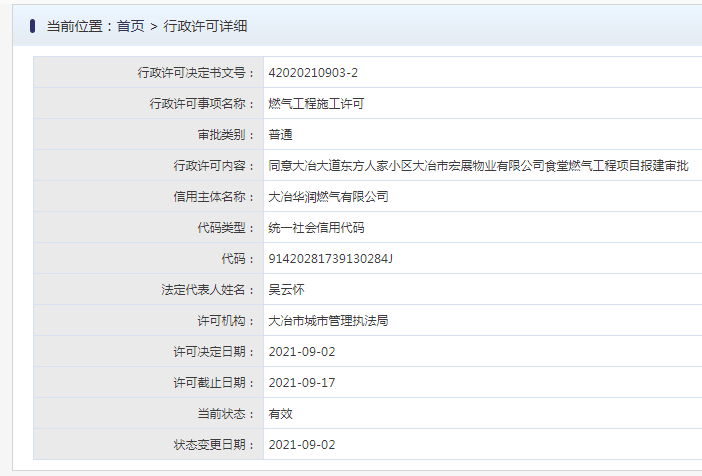Select the value 燃气工程施工许可
The width and height of the screenshot is (702, 476).
pyautogui.click(x=316, y=103)
